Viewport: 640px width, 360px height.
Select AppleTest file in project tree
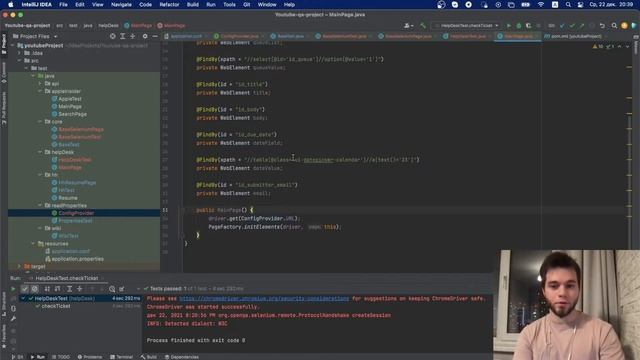pyautogui.click(x=70, y=99)
